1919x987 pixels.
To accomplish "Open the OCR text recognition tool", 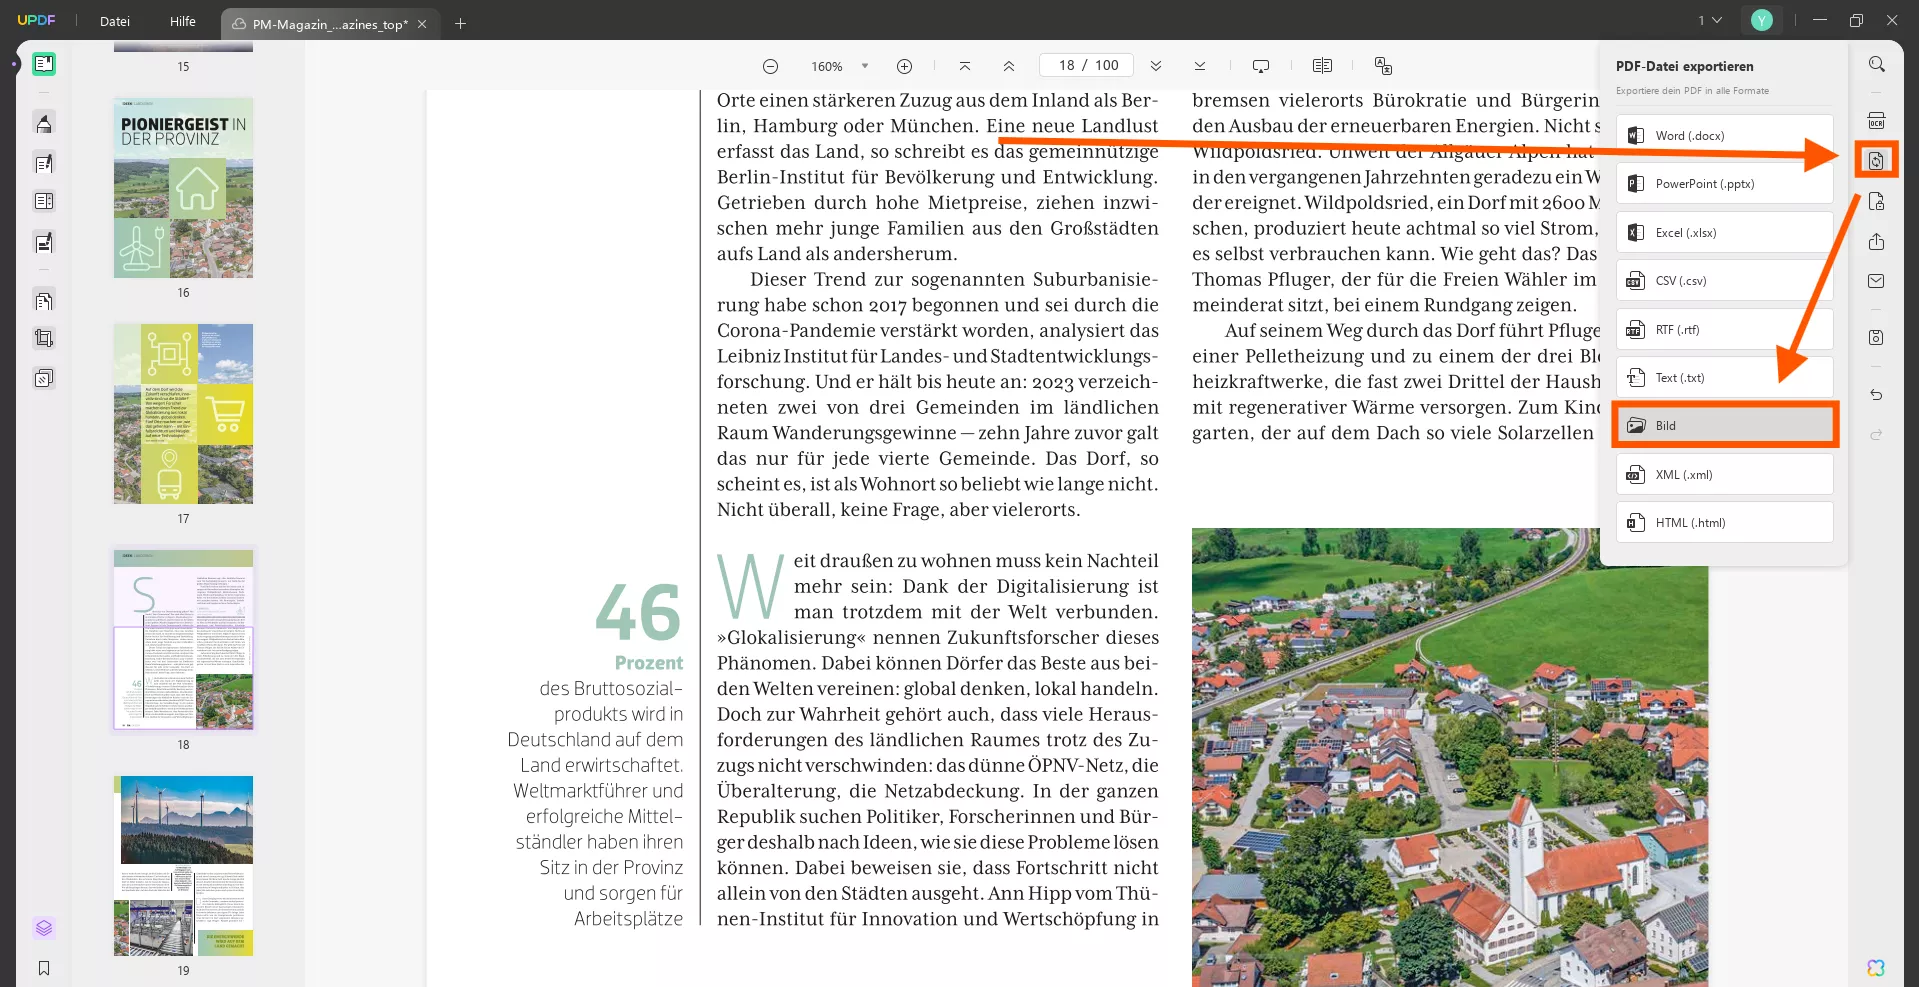I will coord(1877,119).
